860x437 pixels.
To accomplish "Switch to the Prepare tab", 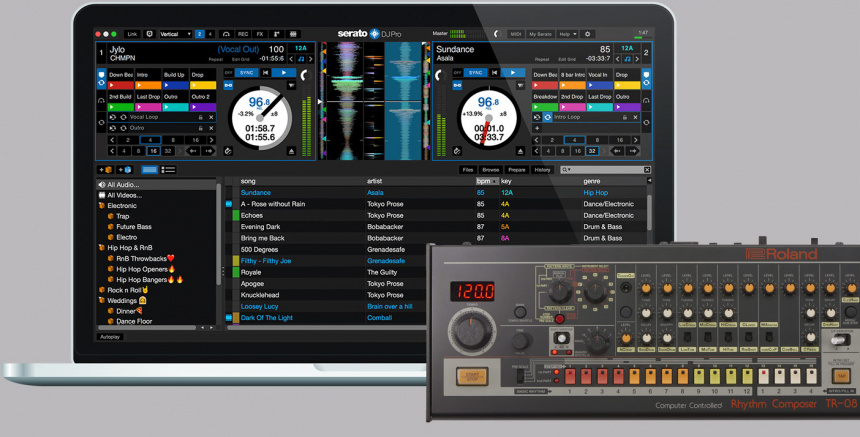I will pos(516,170).
